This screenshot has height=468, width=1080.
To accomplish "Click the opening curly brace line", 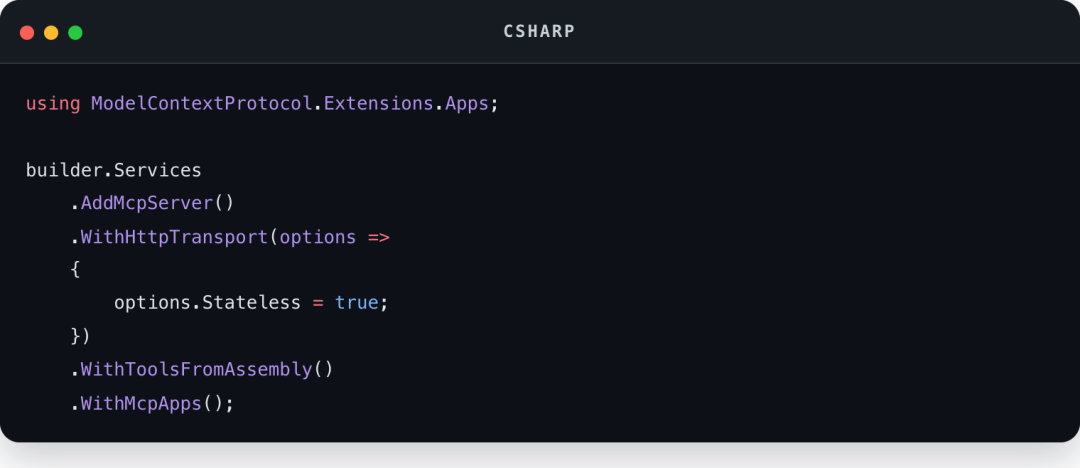I will point(75,269).
